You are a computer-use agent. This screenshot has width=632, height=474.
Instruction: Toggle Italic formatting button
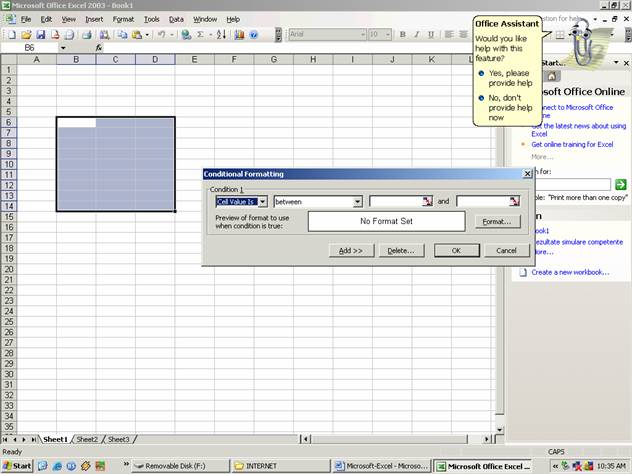416,35
